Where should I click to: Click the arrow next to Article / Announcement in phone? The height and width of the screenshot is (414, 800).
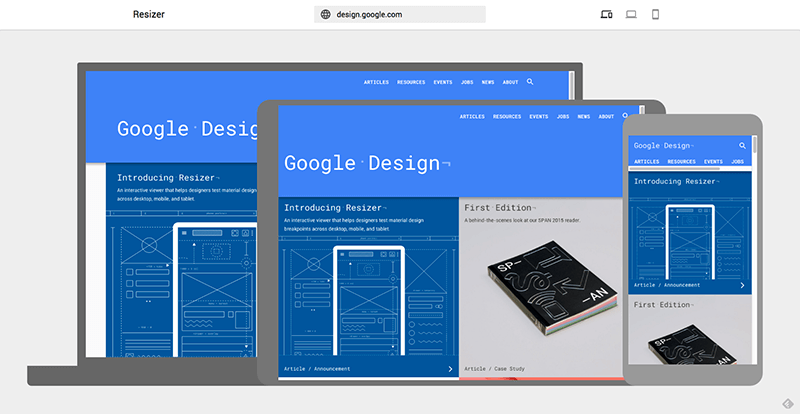742,285
